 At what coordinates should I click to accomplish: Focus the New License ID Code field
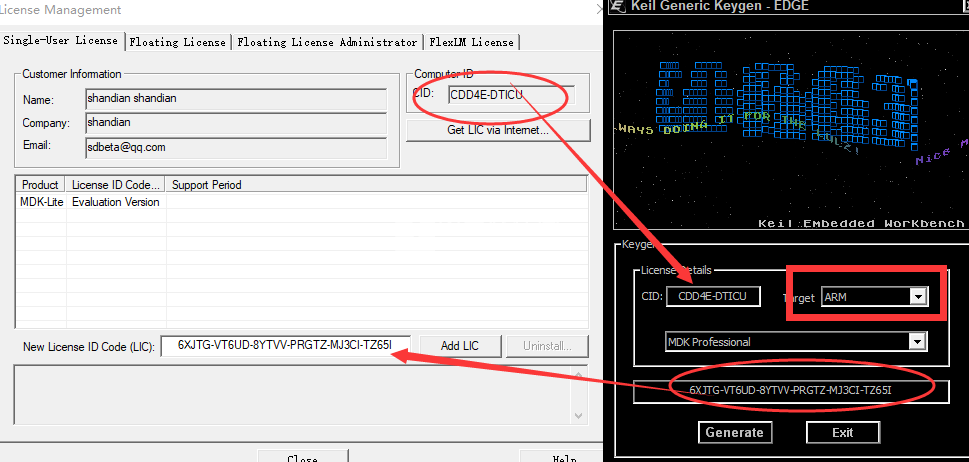coord(286,346)
